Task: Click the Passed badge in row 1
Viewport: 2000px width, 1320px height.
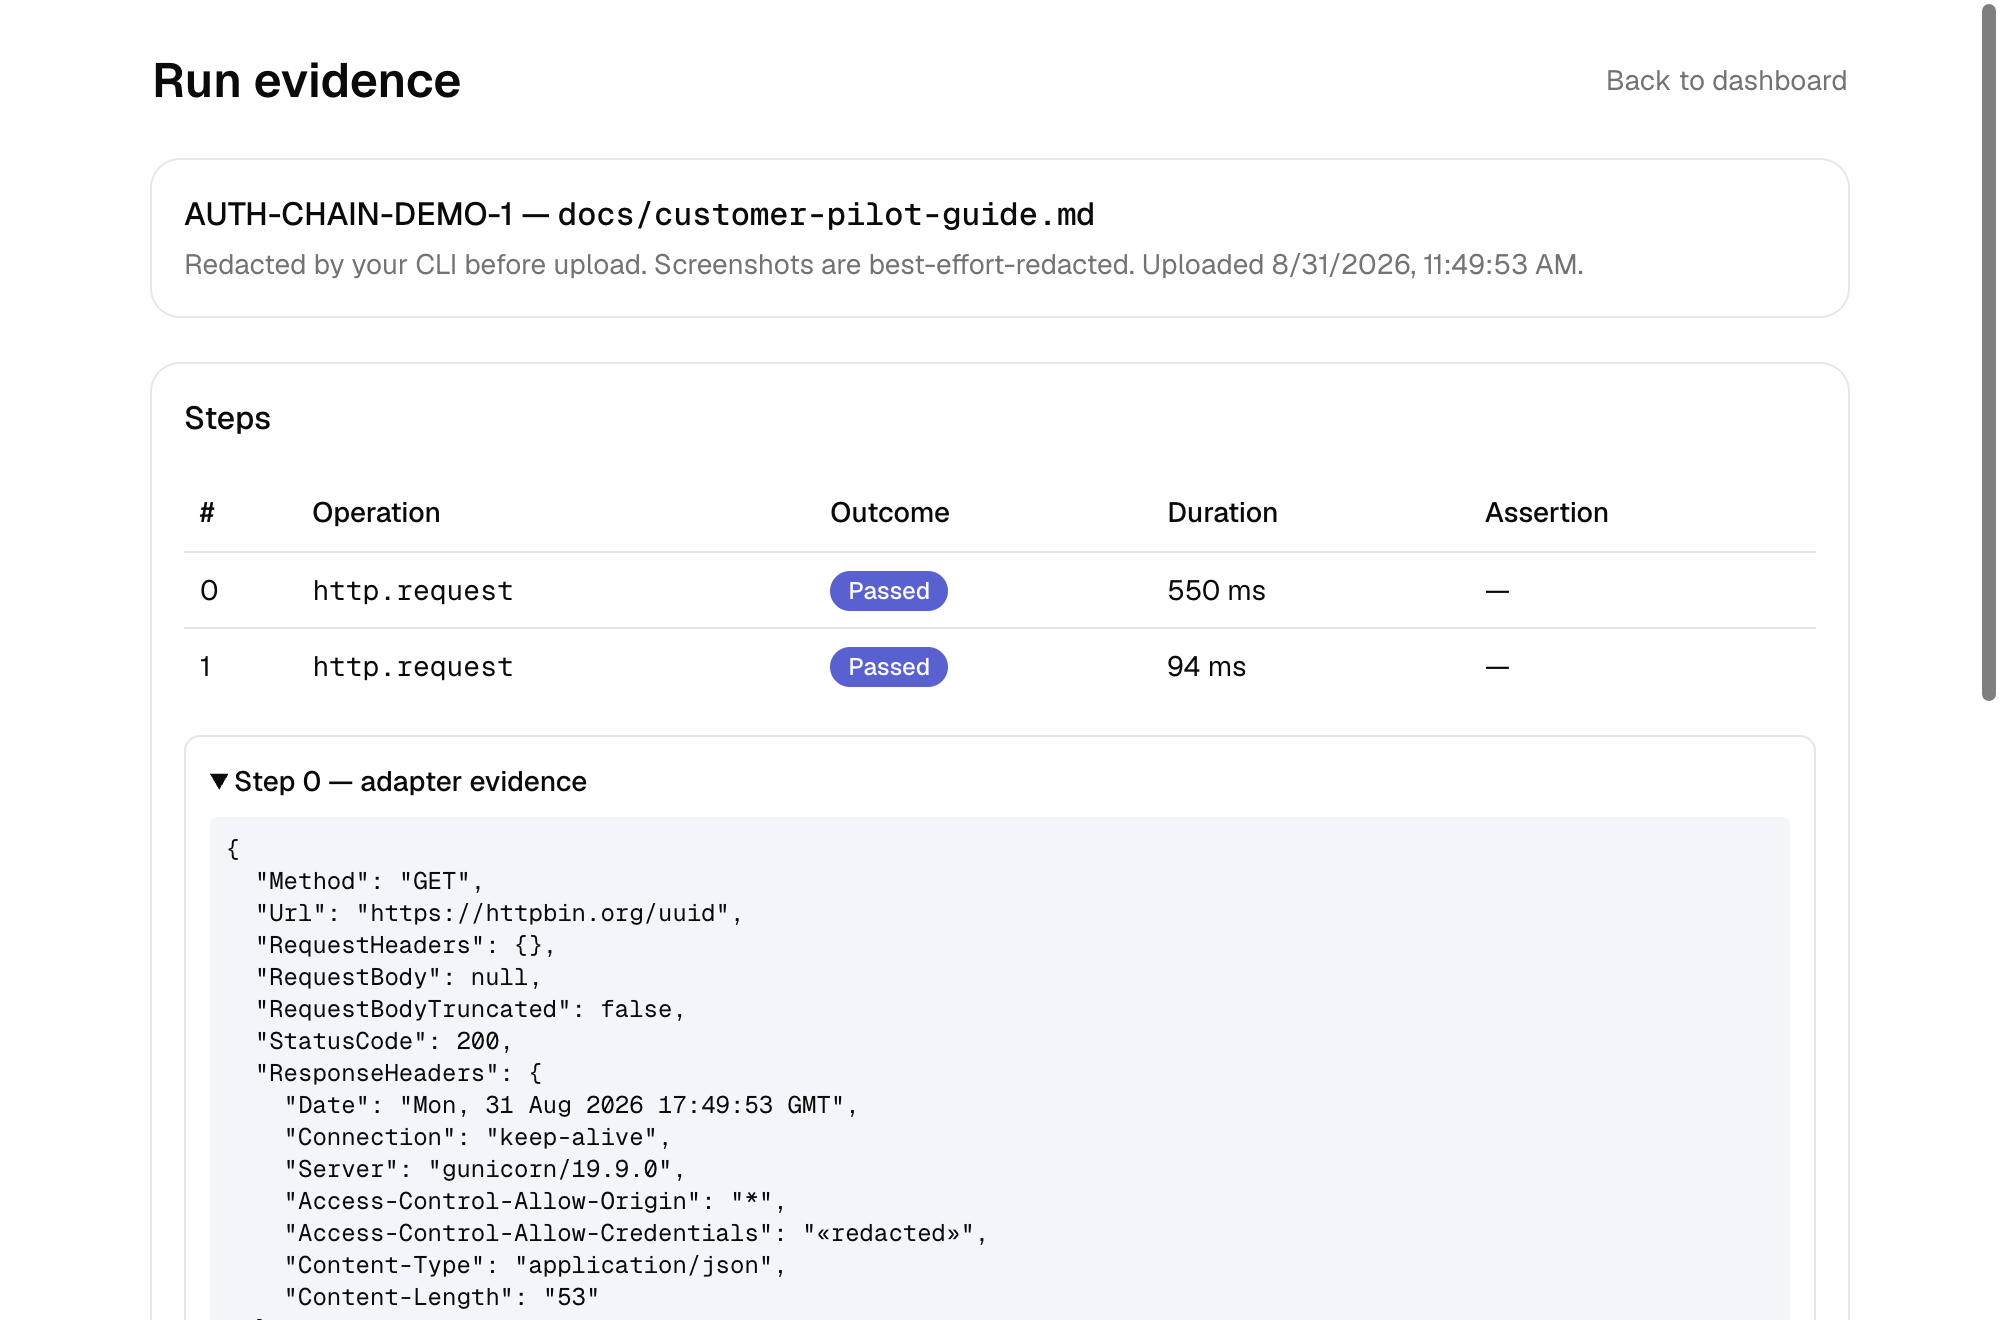Action: click(888, 667)
